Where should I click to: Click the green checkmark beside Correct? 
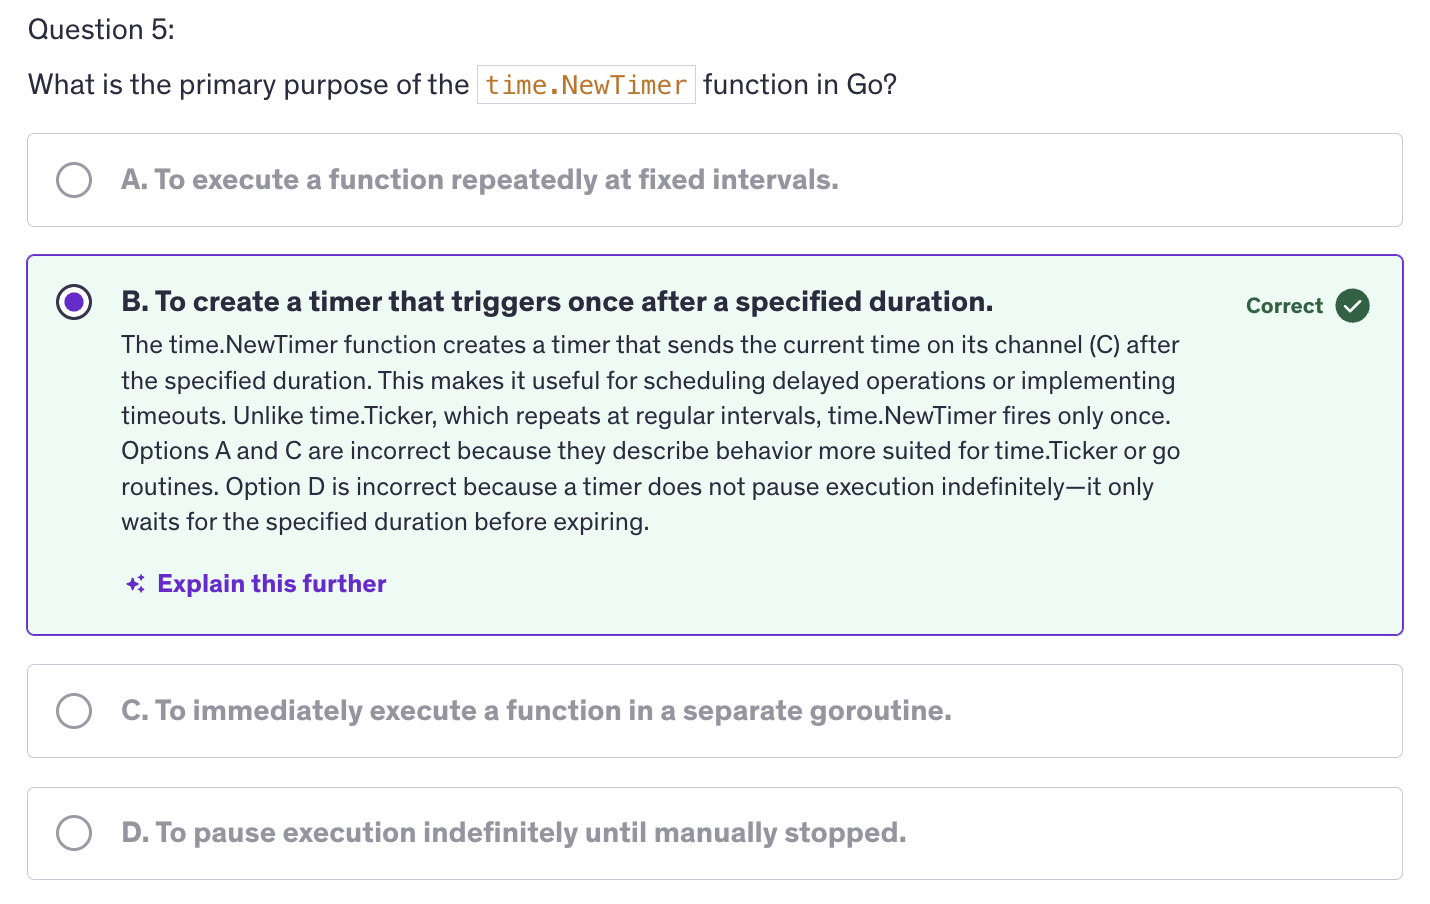click(1352, 305)
